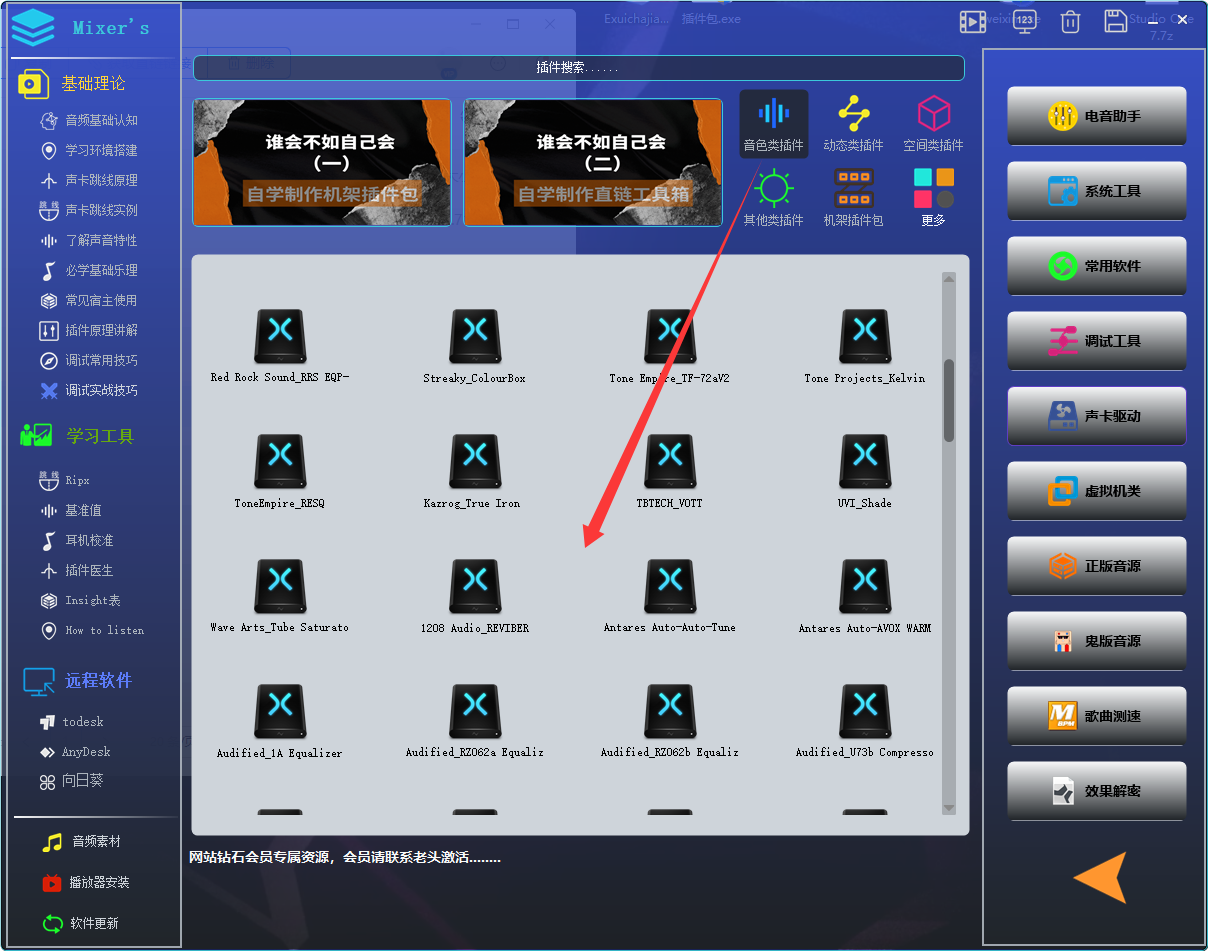Click the 声卡驱动 button
Screen dimensions: 1208x951
(1097, 416)
